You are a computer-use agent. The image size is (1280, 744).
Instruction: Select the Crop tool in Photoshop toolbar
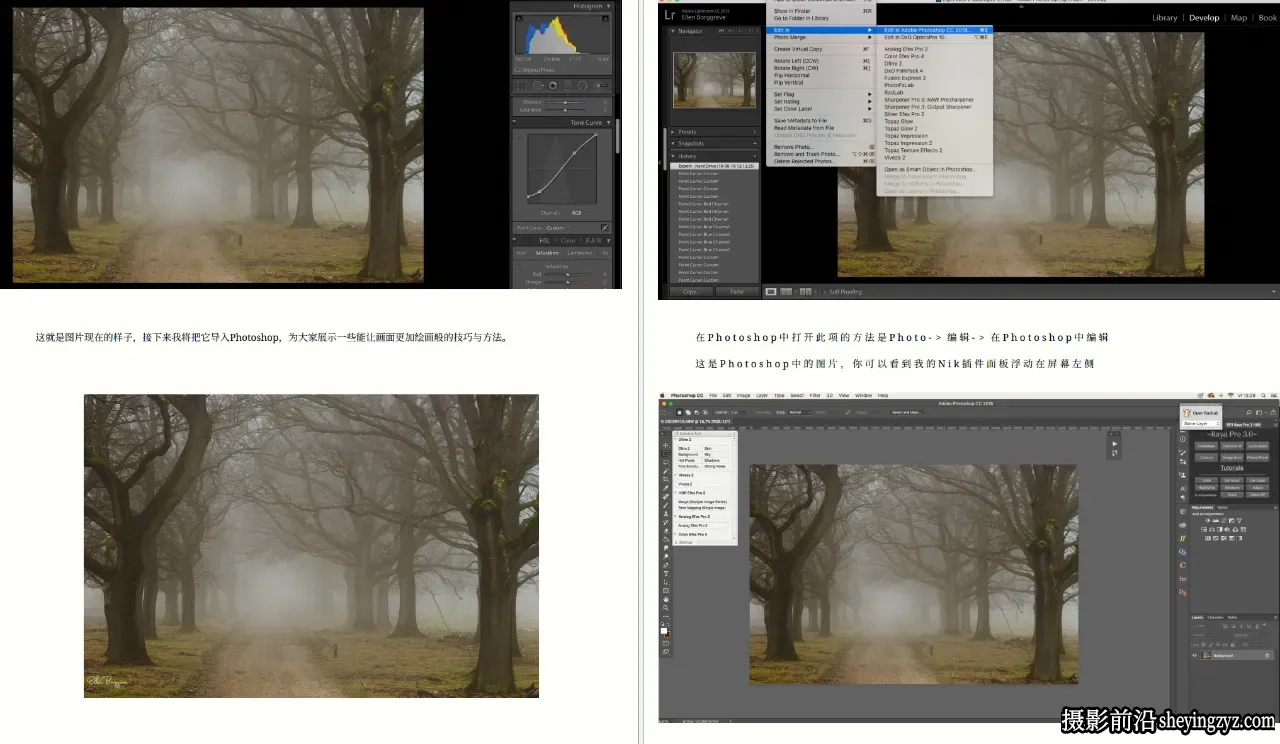(x=666, y=479)
